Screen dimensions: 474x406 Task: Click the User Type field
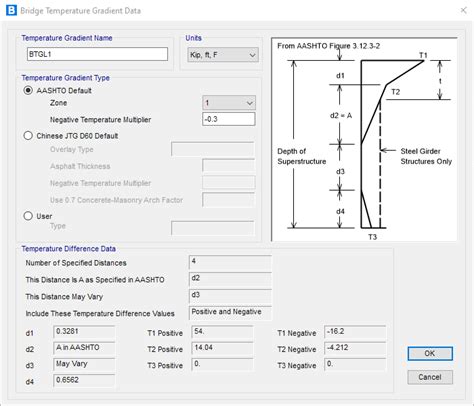point(213,228)
